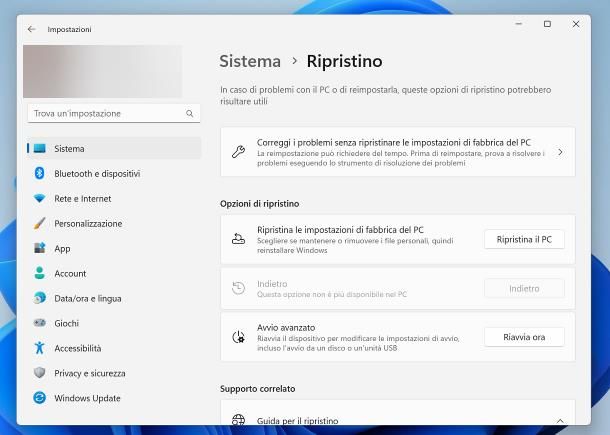610x435 pixels.
Task: Focus the Trova un'impostazione search field
Action: click(114, 113)
